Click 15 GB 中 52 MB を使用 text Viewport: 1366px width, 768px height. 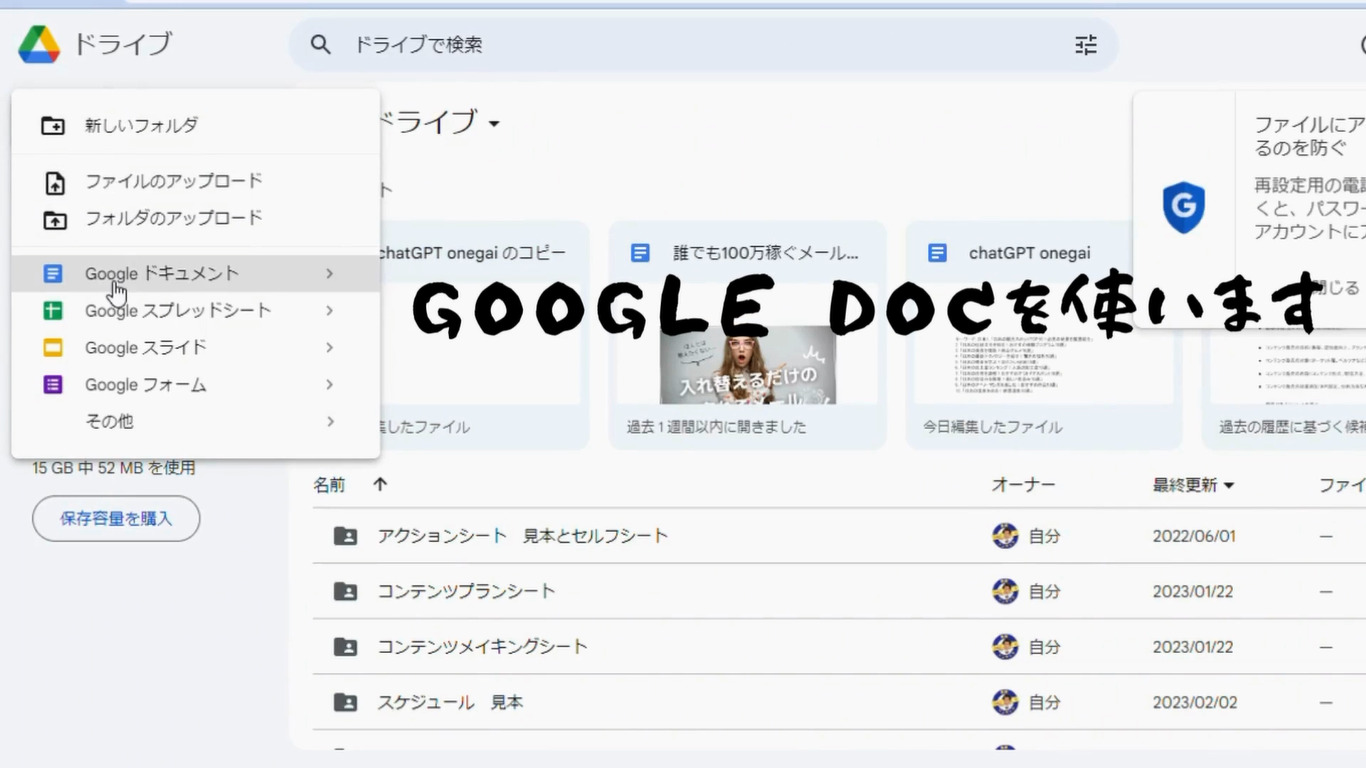coord(114,468)
